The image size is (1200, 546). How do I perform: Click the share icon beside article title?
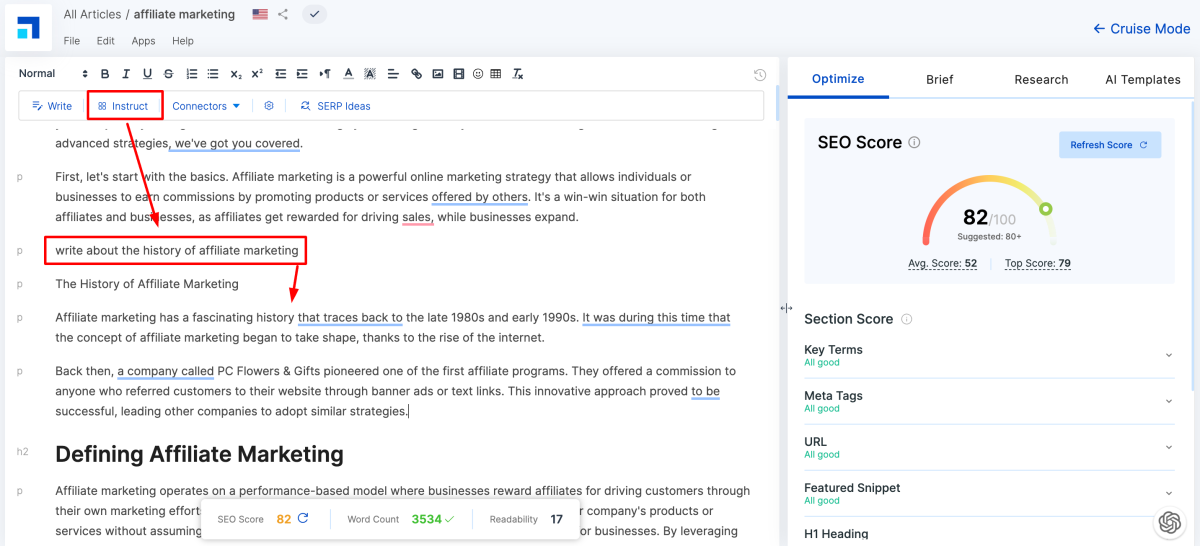coord(283,14)
